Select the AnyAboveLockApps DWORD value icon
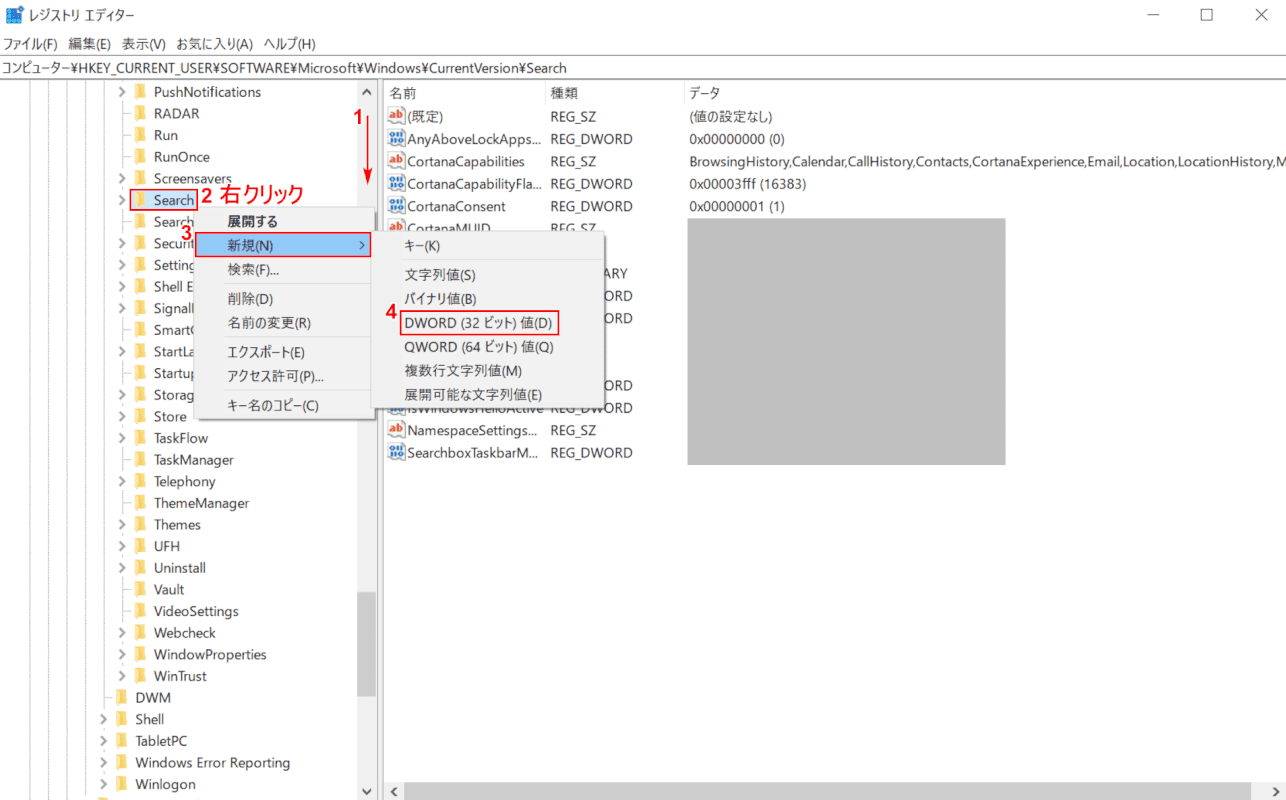The width and height of the screenshot is (1286, 800). click(396, 139)
